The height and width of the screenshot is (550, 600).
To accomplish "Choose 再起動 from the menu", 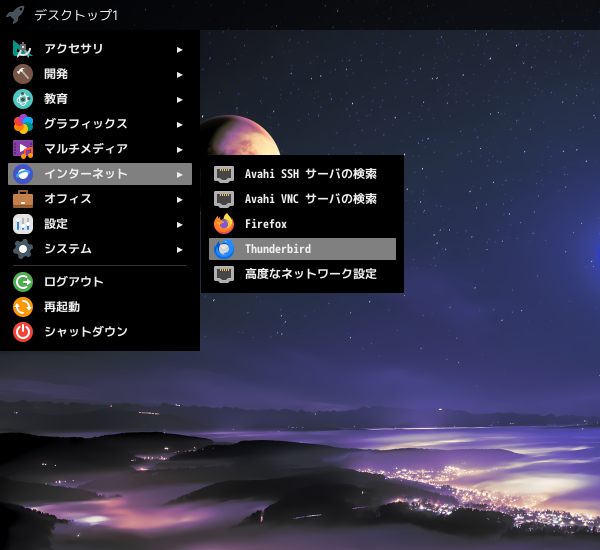I will (x=100, y=307).
